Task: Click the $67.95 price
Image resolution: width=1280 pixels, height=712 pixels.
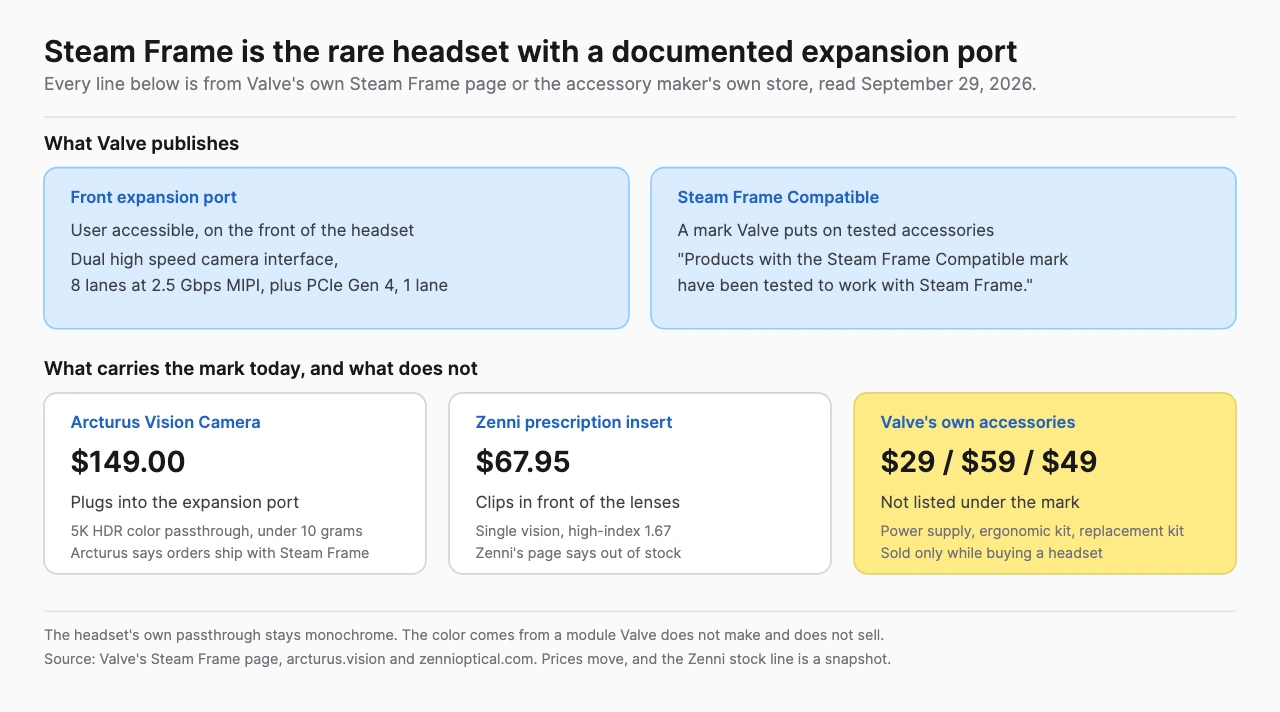Action: (x=523, y=461)
